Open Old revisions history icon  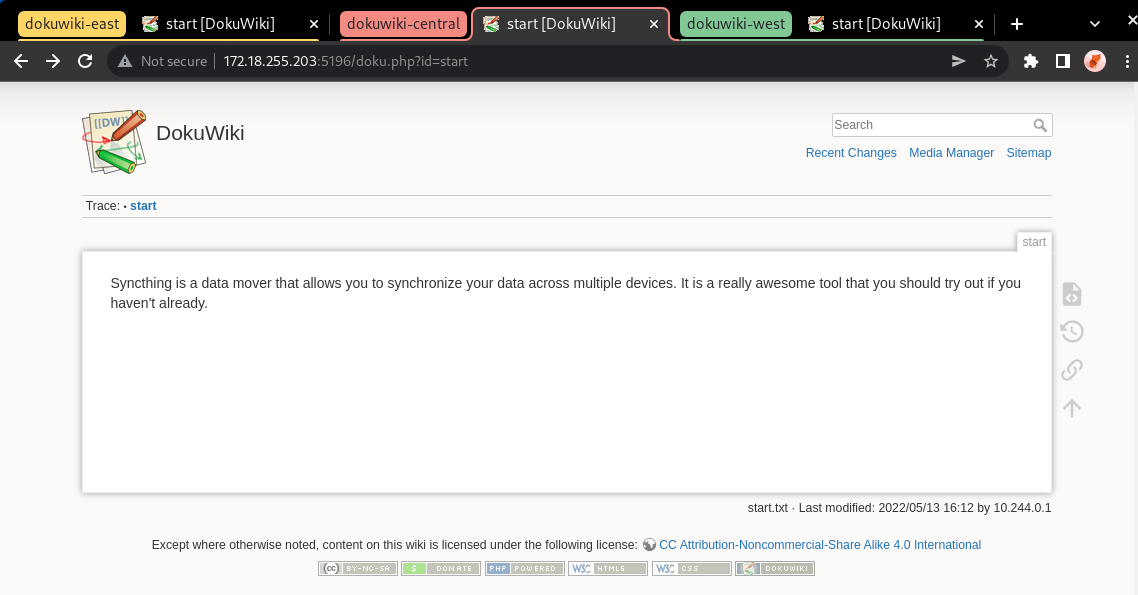[x=1071, y=332]
